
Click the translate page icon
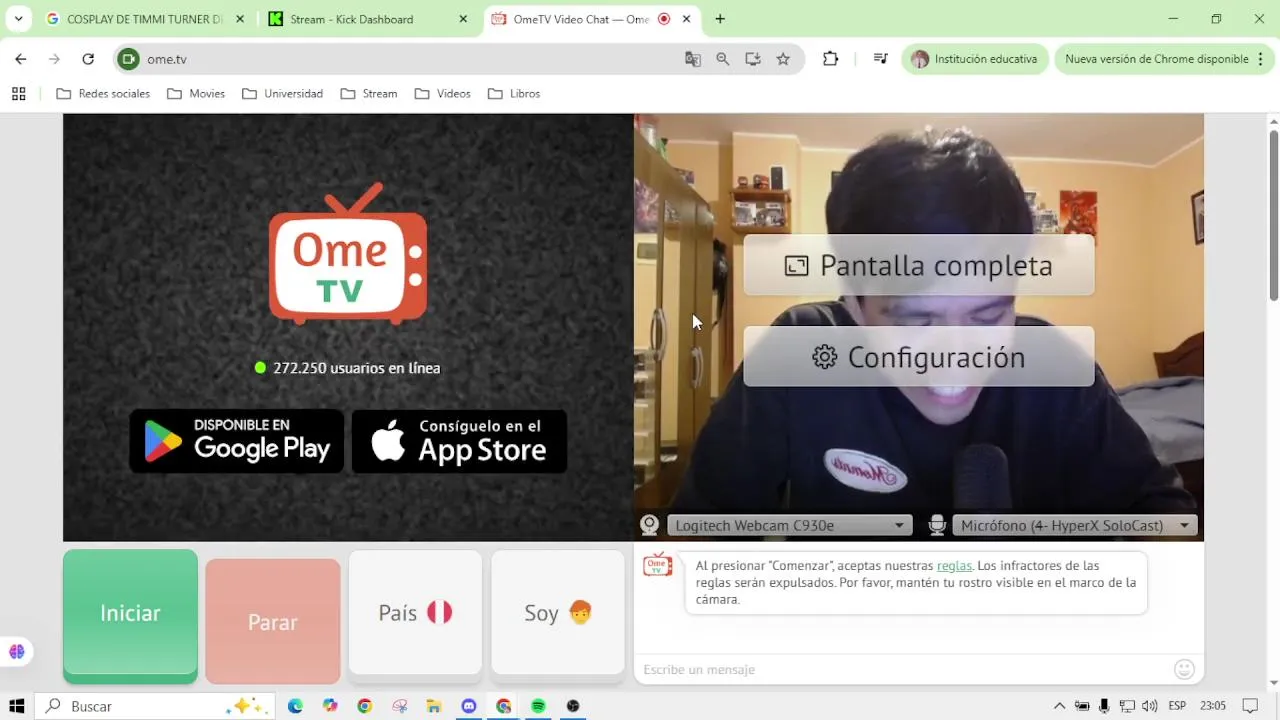[693, 59]
